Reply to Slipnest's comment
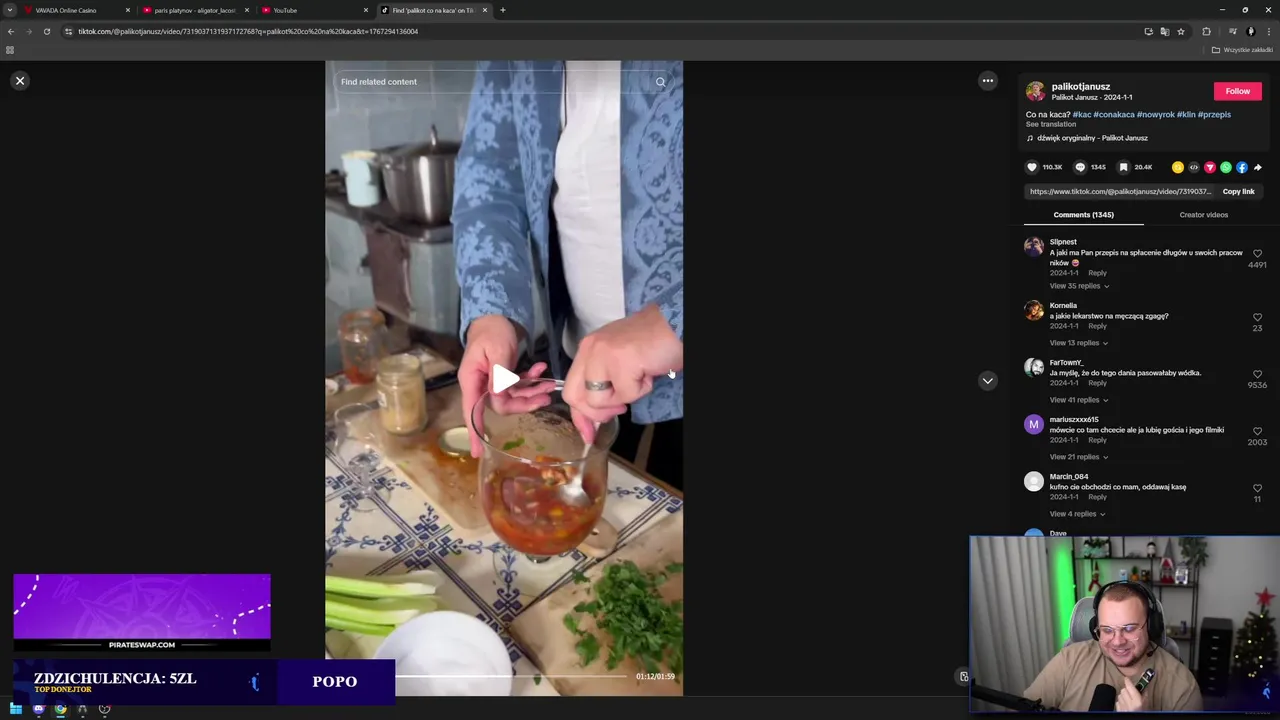Screen dimensions: 1280x720 pyautogui.click(x=1097, y=273)
